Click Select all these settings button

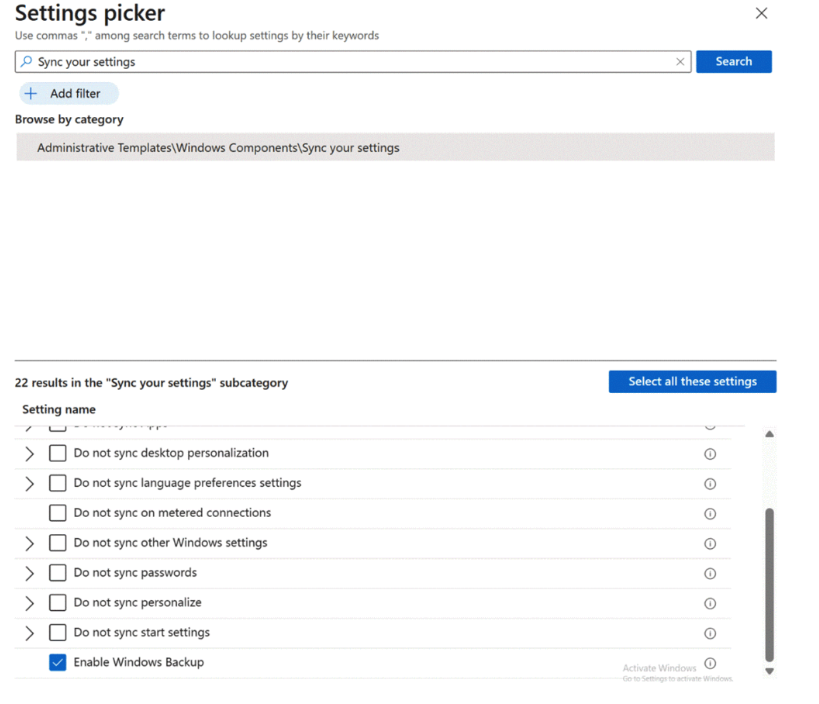click(x=692, y=381)
